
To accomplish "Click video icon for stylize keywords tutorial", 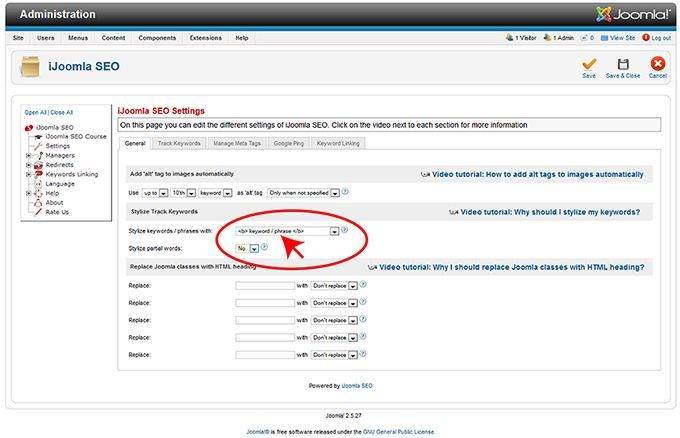I will [x=454, y=212].
